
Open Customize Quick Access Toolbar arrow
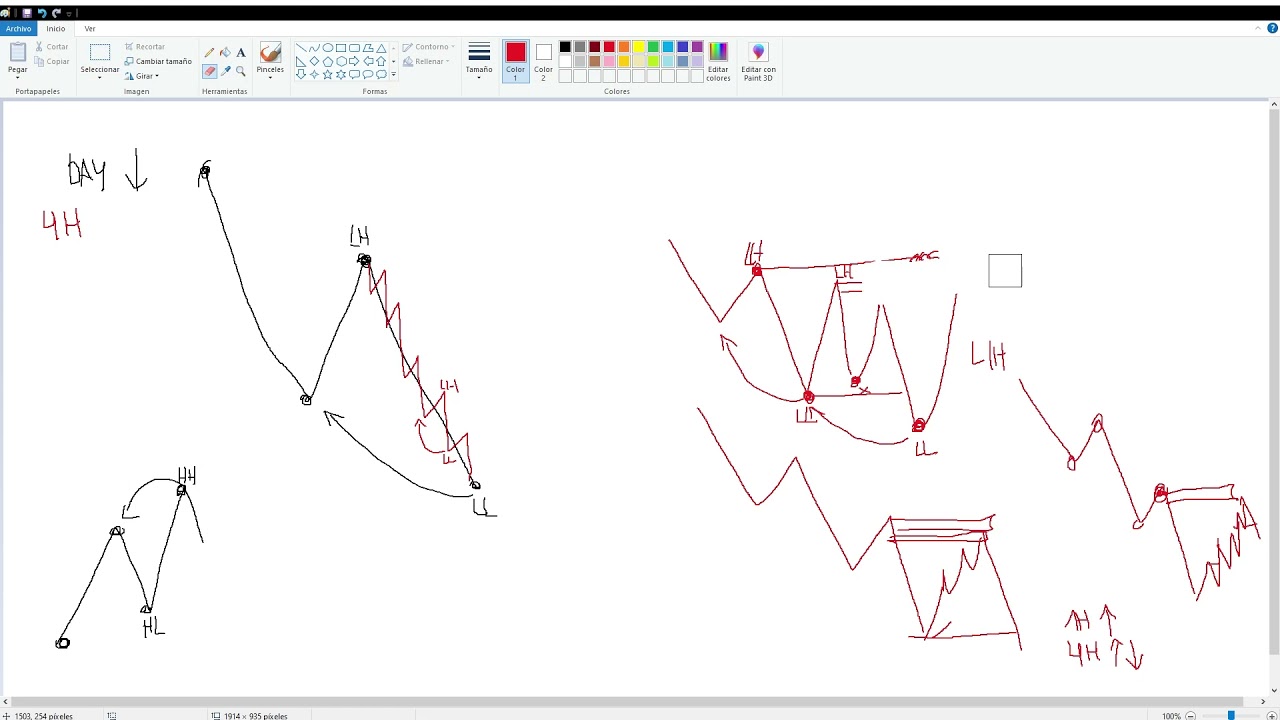point(69,13)
